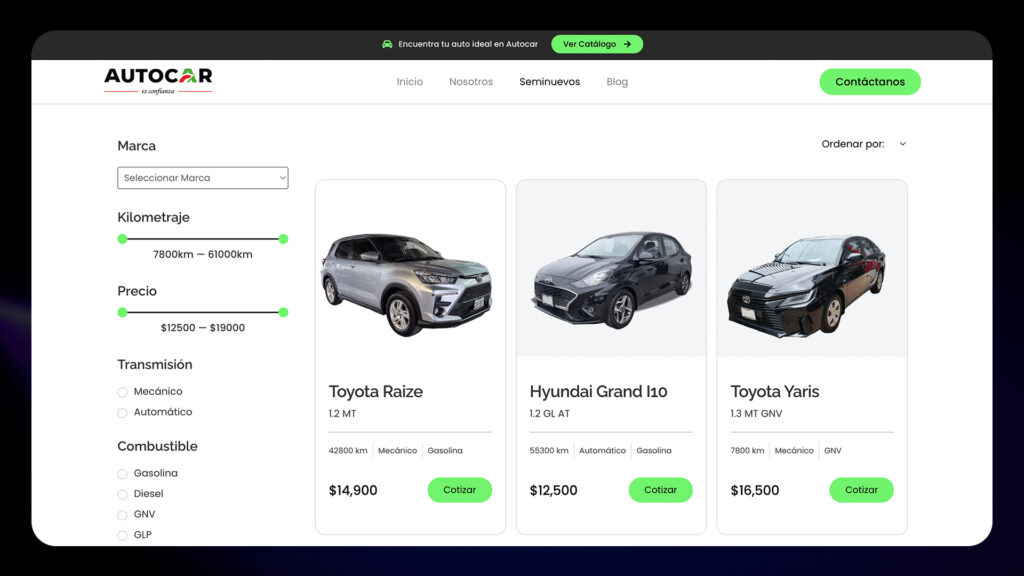Click the AUTOCAR logo
This screenshot has width=1024, height=576.
[158, 81]
